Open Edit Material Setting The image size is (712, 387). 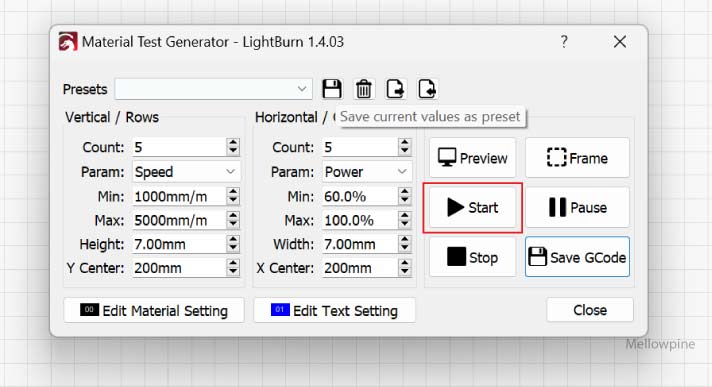(154, 311)
